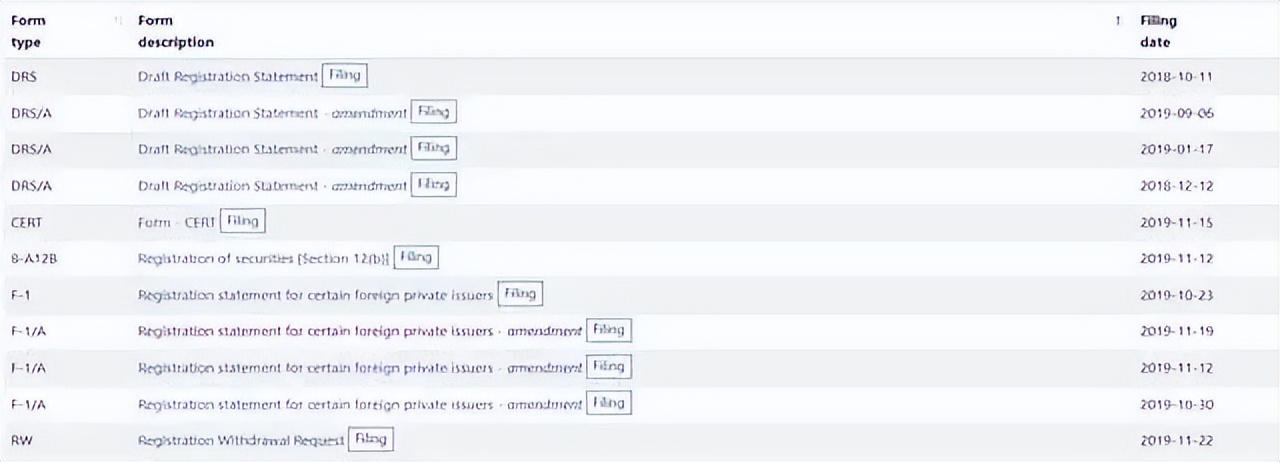This screenshot has width=1280, height=462.
Task: Click Filing button in the 8-A12B row
Action: (x=416, y=257)
